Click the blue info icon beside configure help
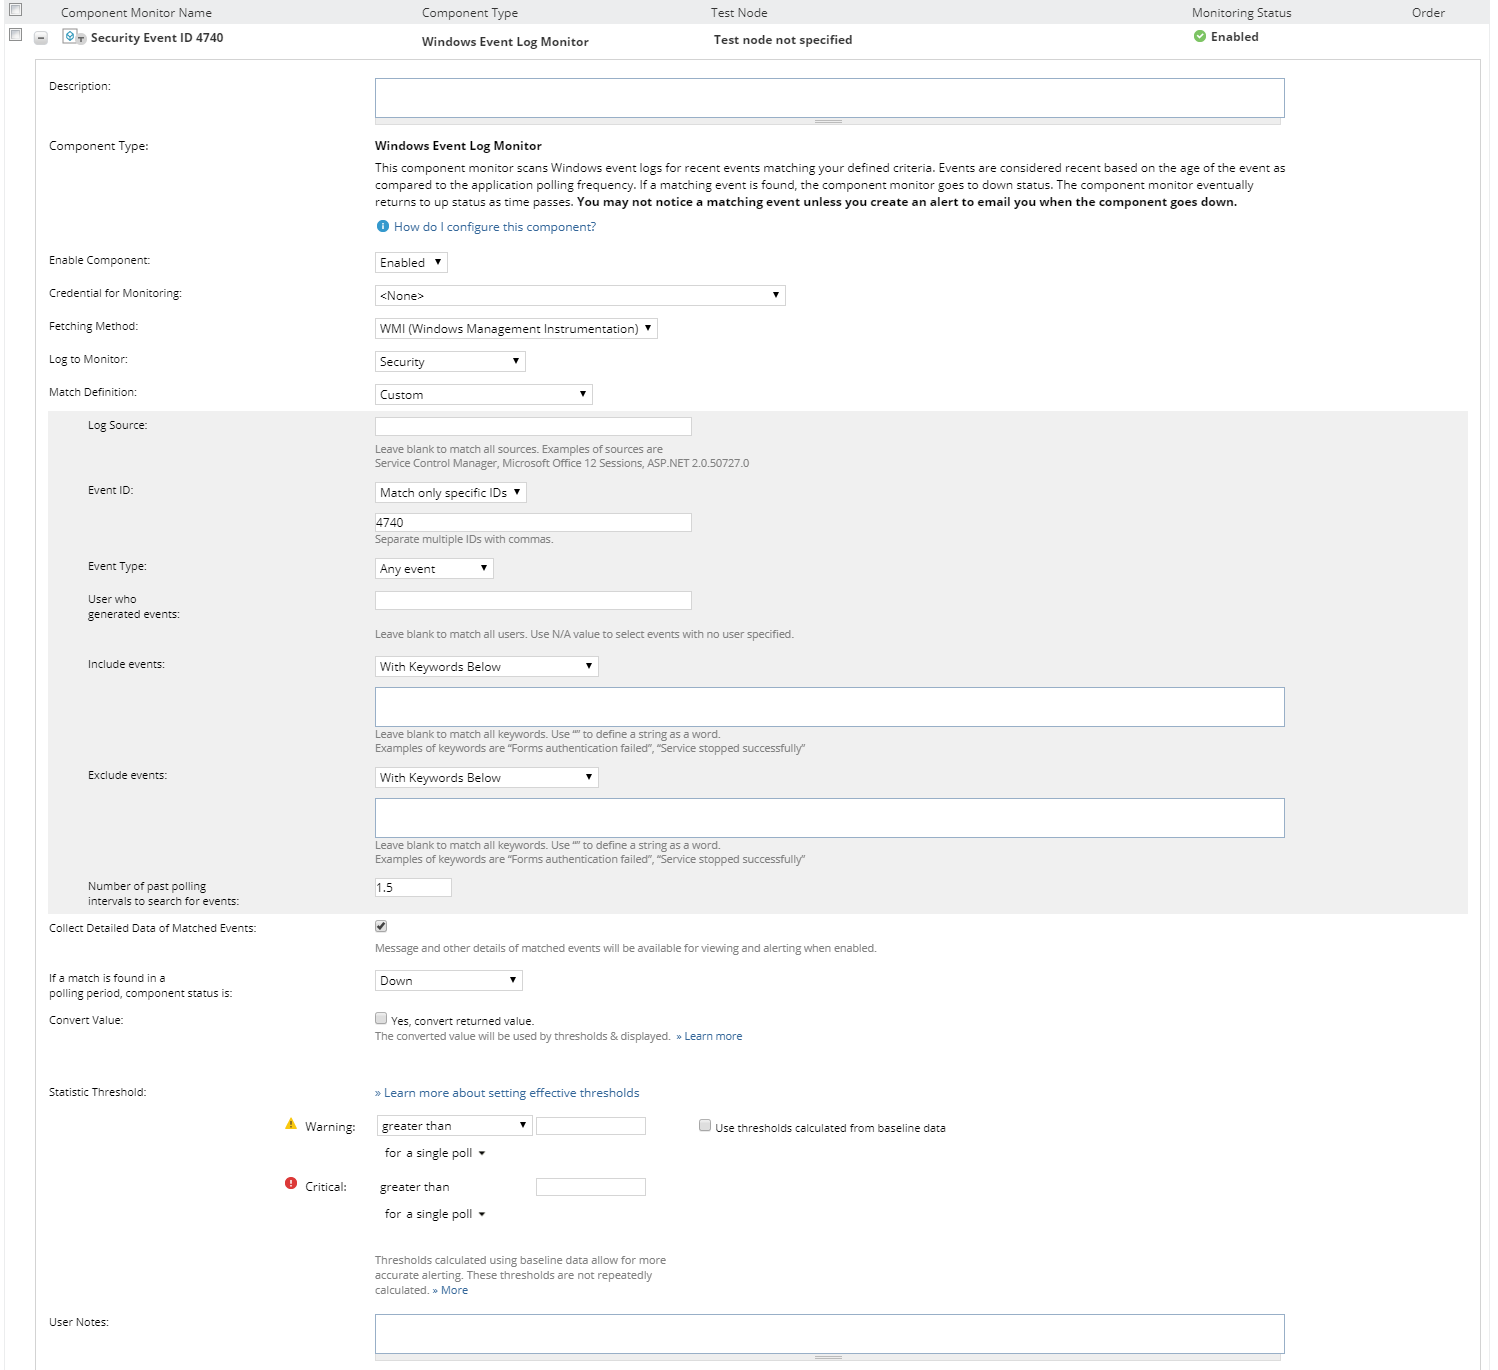This screenshot has width=1498, height=1370. pos(382,227)
